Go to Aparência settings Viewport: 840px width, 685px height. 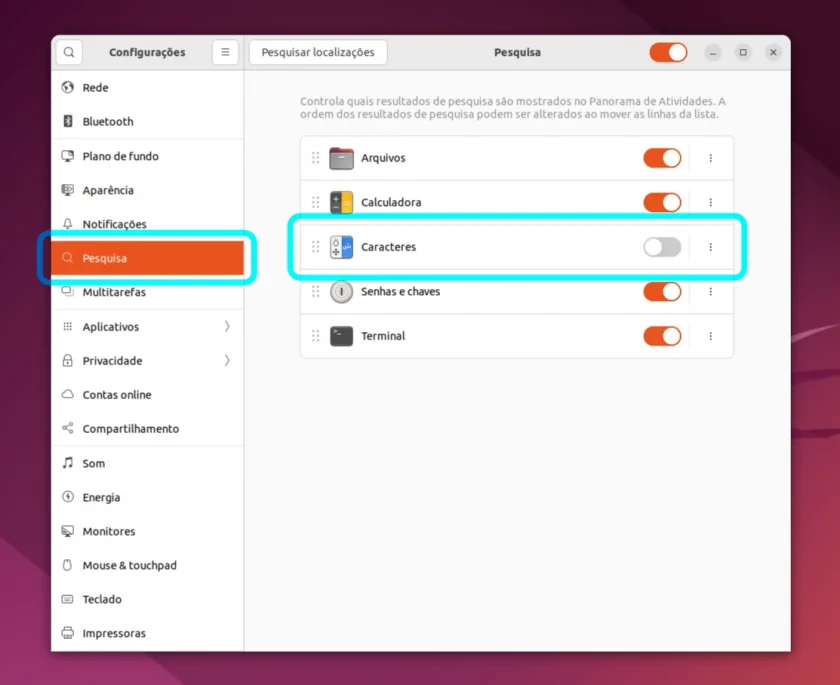click(x=147, y=190)
